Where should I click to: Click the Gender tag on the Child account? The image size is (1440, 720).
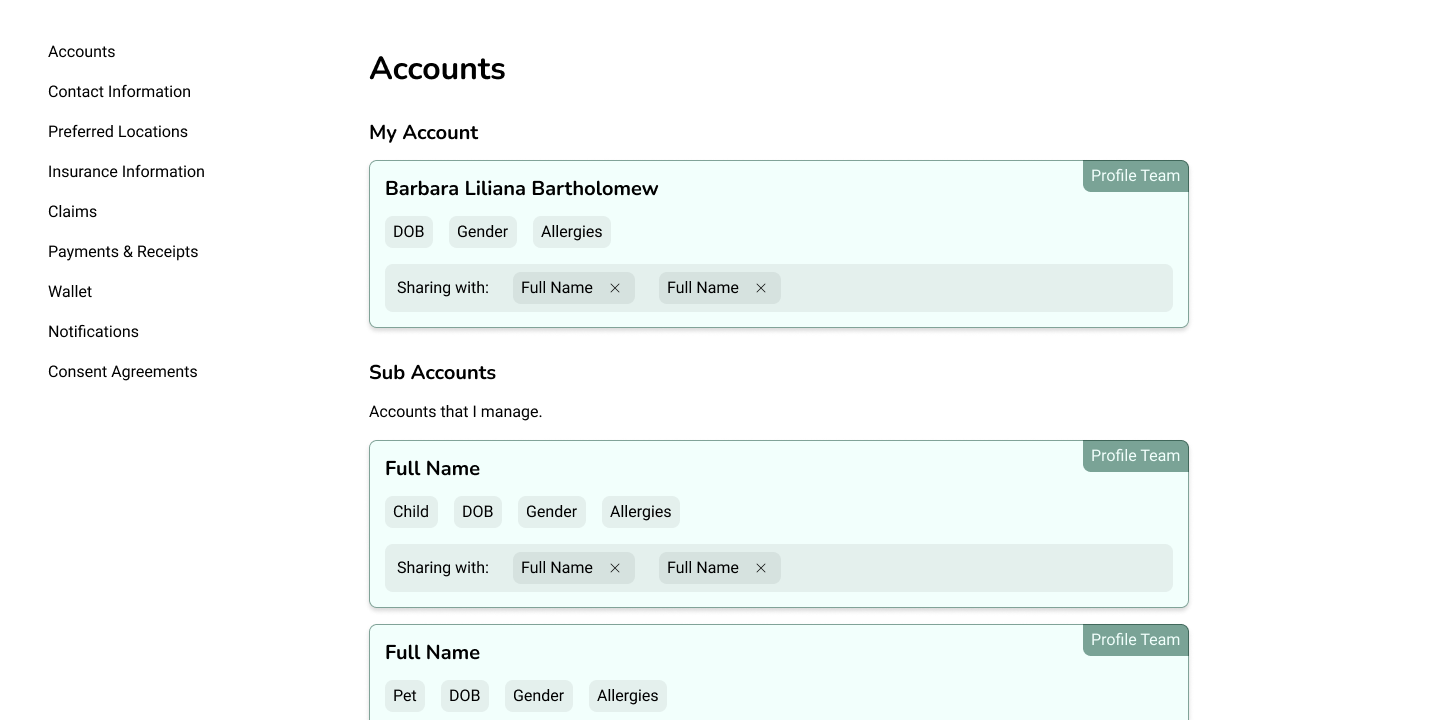(551, 512)
